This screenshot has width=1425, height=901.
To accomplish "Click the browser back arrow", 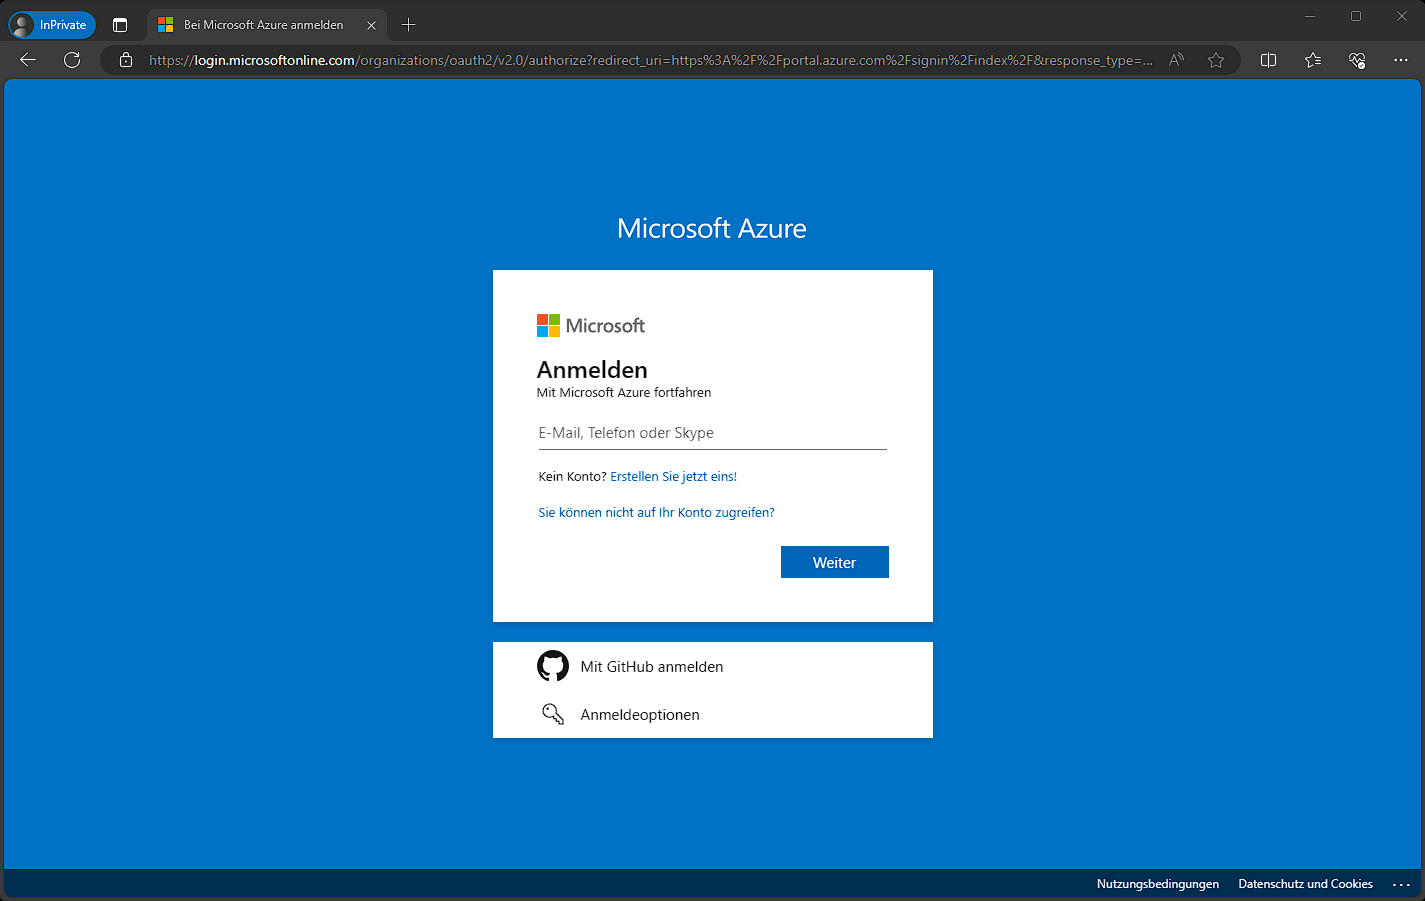I will coord(28,60).
